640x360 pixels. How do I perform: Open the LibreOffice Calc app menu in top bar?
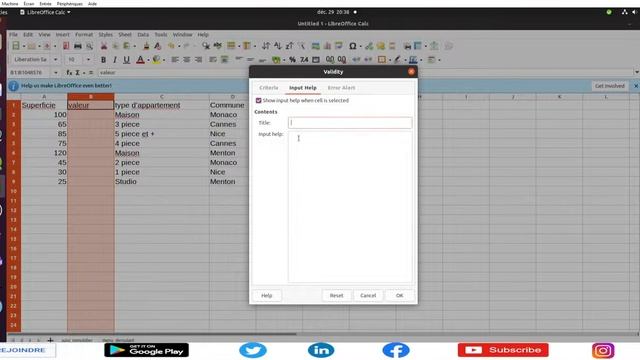[x=45, y=12]
